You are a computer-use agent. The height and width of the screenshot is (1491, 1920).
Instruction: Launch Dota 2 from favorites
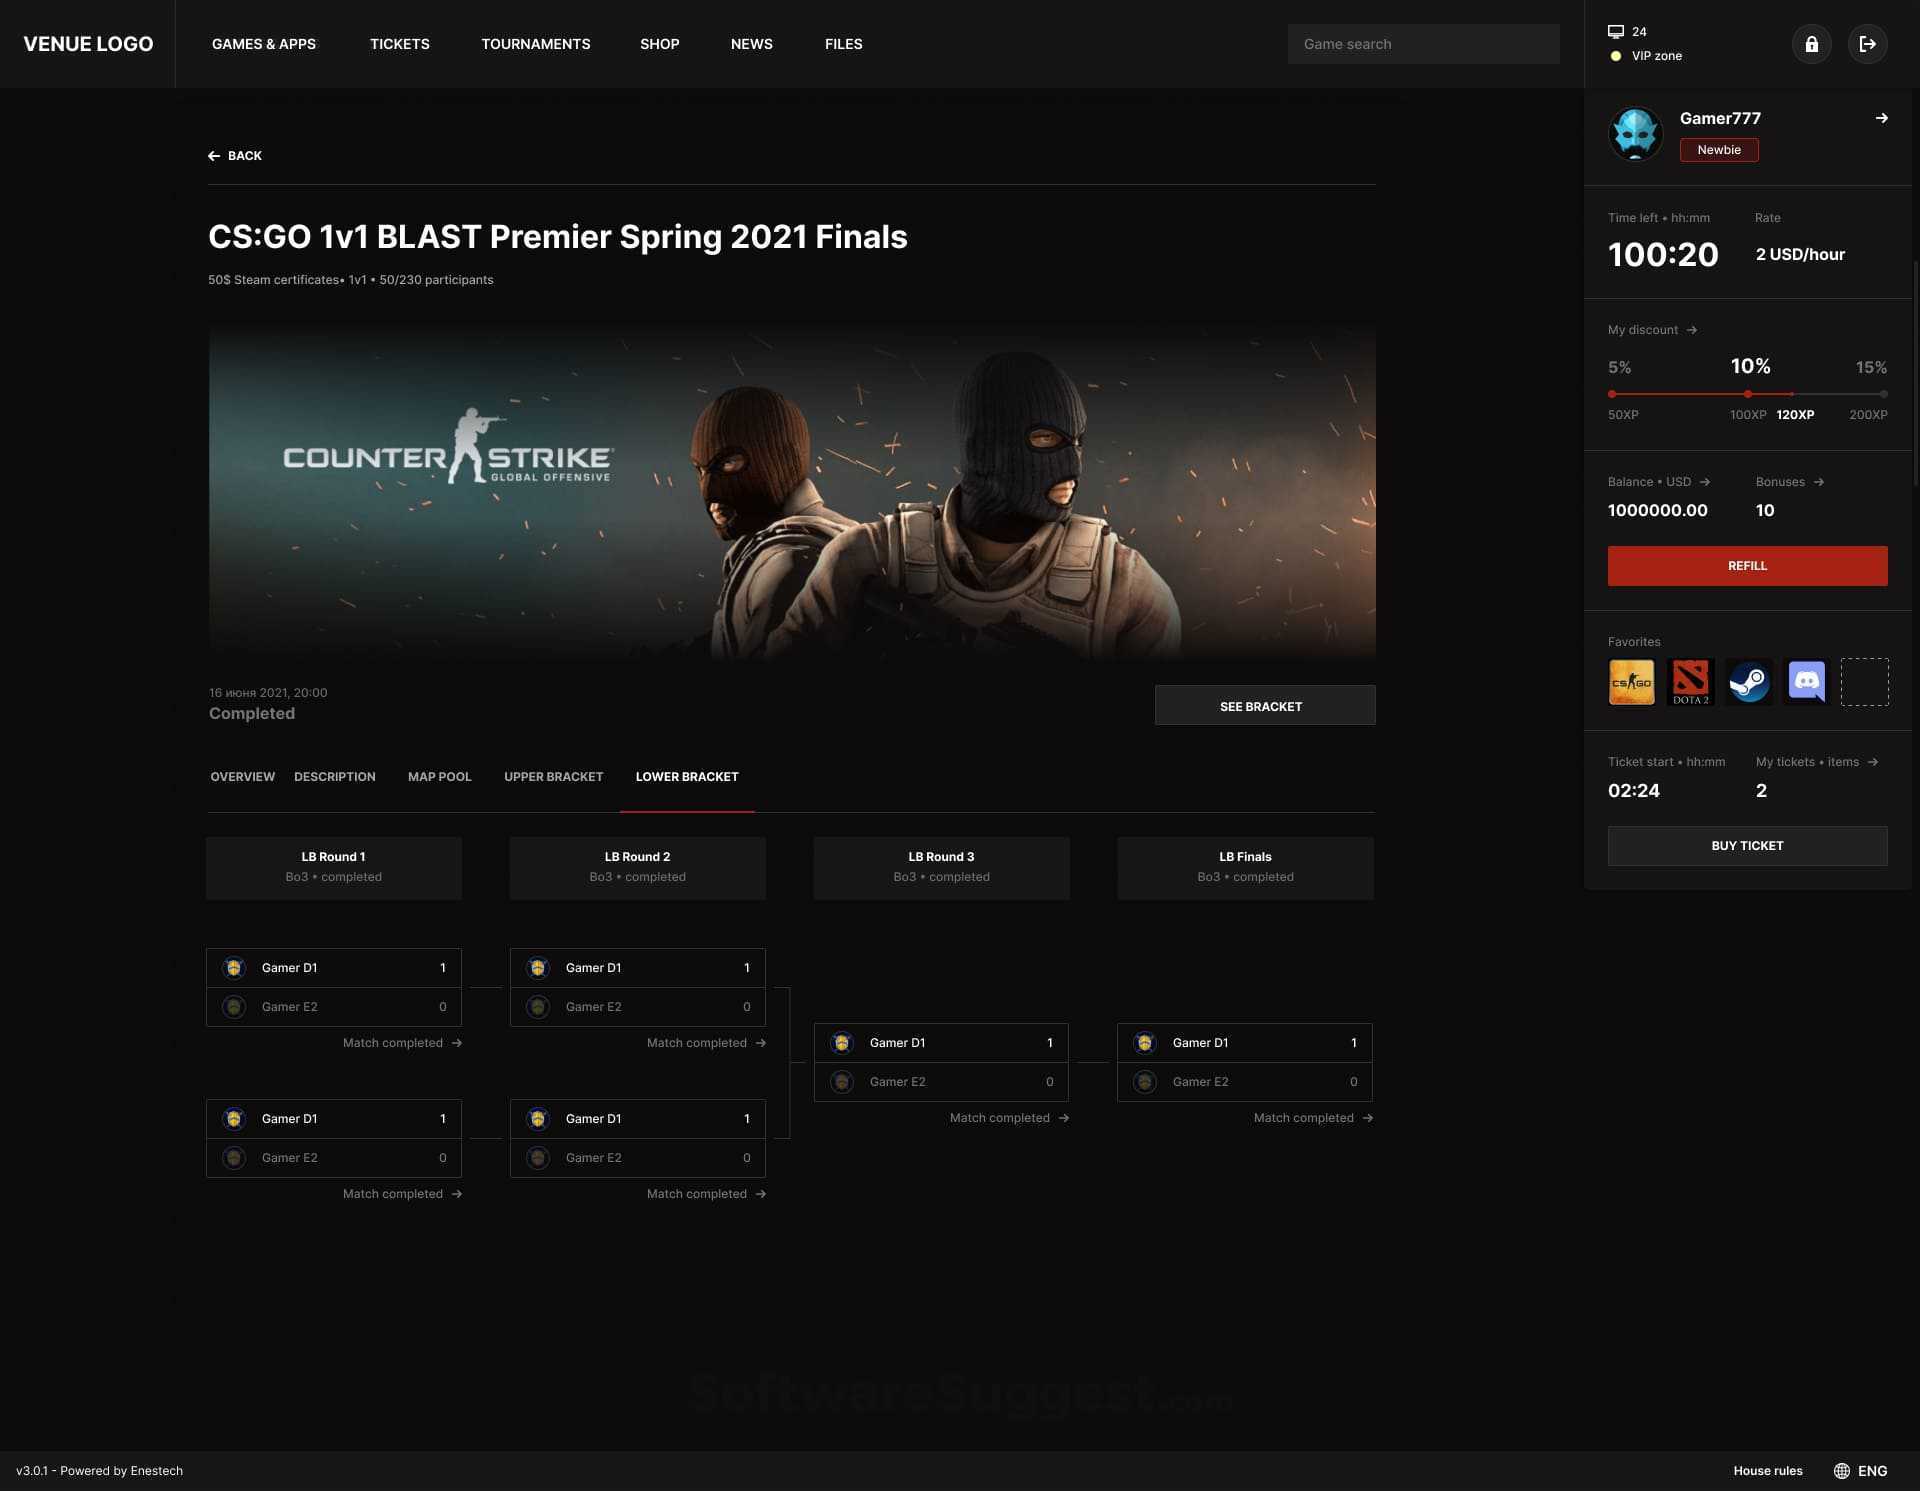click(1690, 682)
